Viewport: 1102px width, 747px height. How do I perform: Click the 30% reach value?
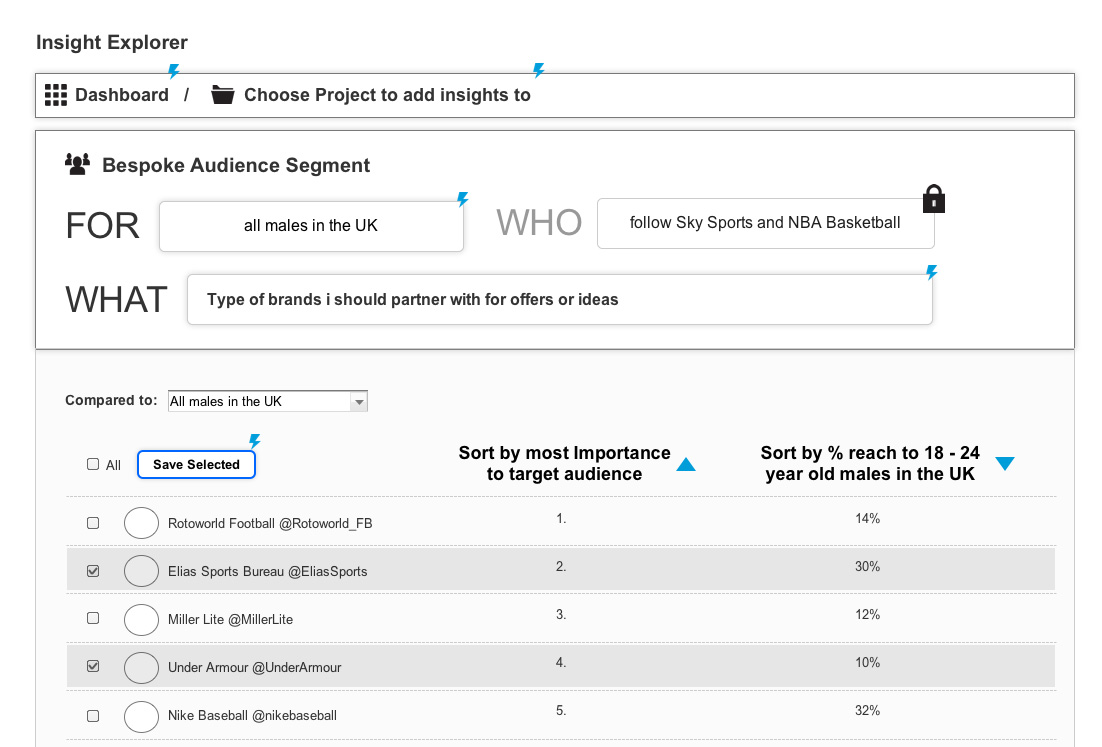pyautogui.click(x=867, y=566)
